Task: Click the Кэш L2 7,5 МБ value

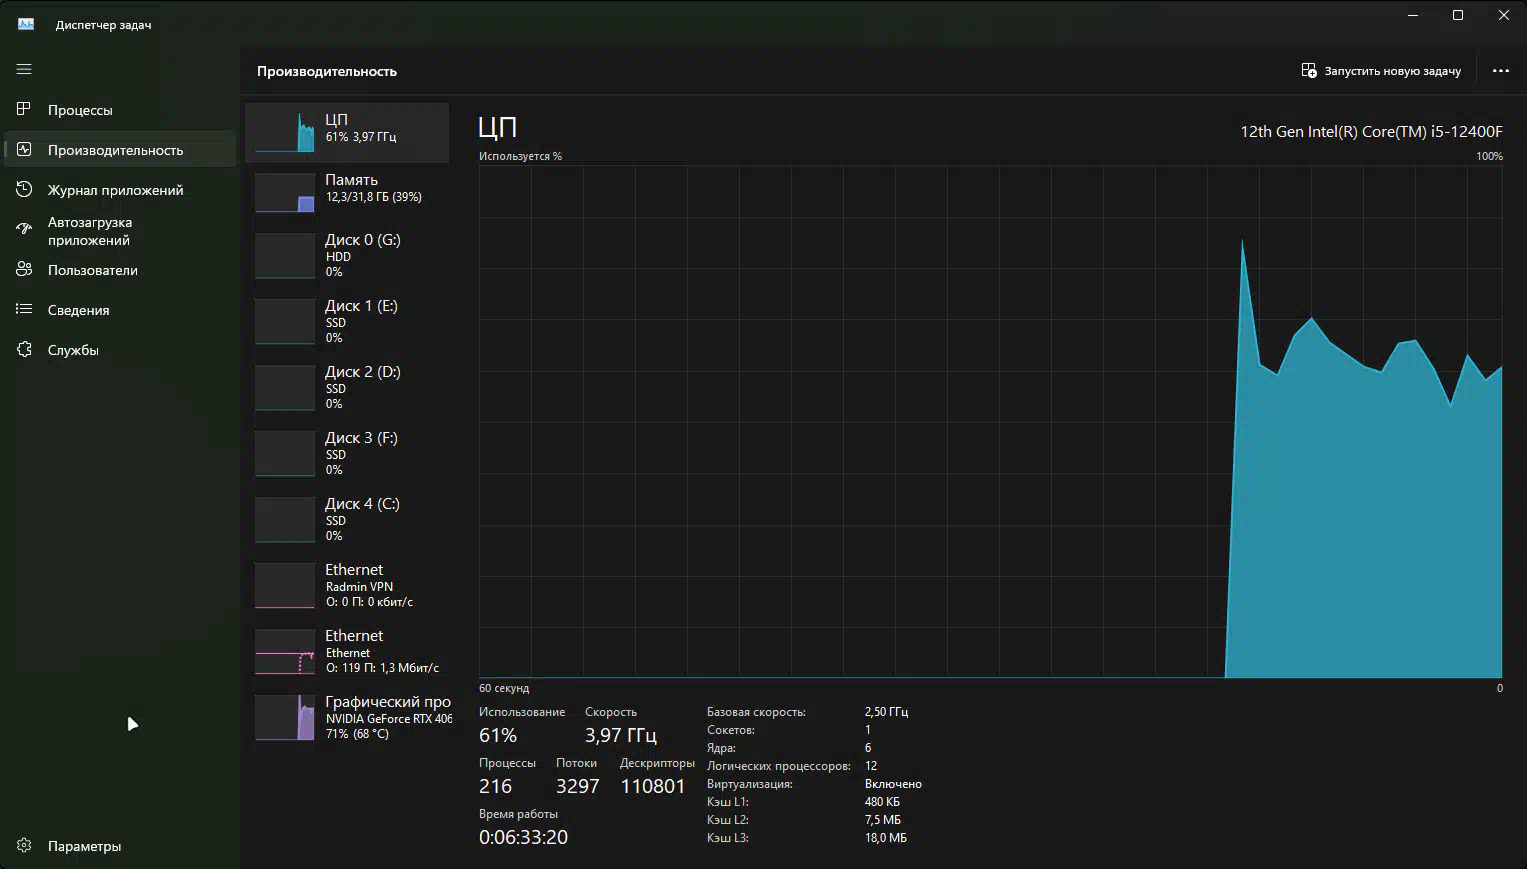Action: pos(883,820)
